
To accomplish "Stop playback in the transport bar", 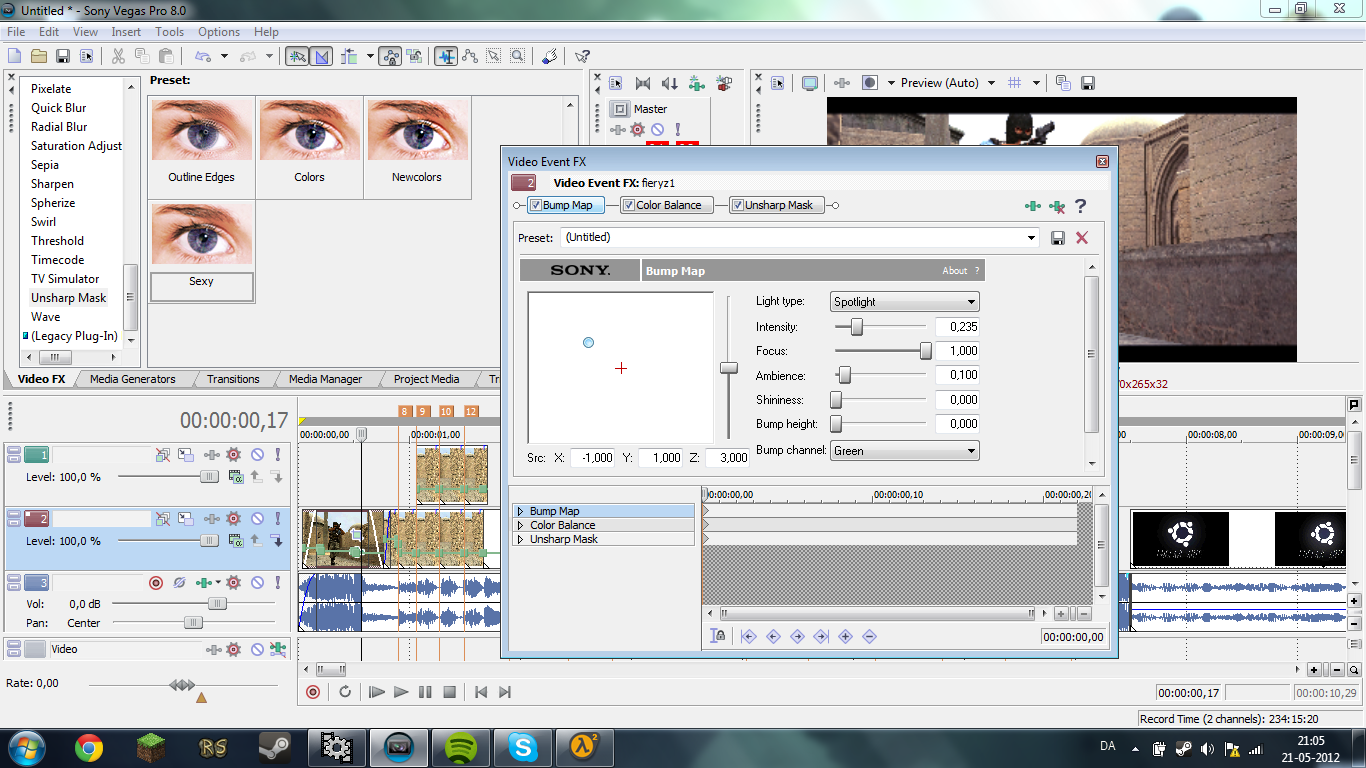I will 450,692.
